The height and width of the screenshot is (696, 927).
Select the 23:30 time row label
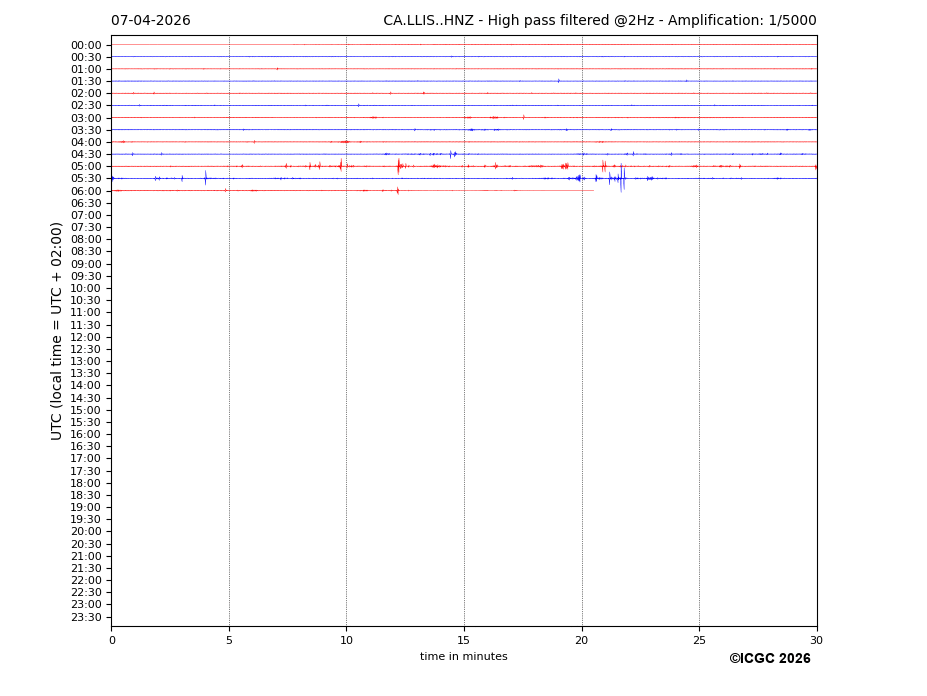(x=86, y=617)
